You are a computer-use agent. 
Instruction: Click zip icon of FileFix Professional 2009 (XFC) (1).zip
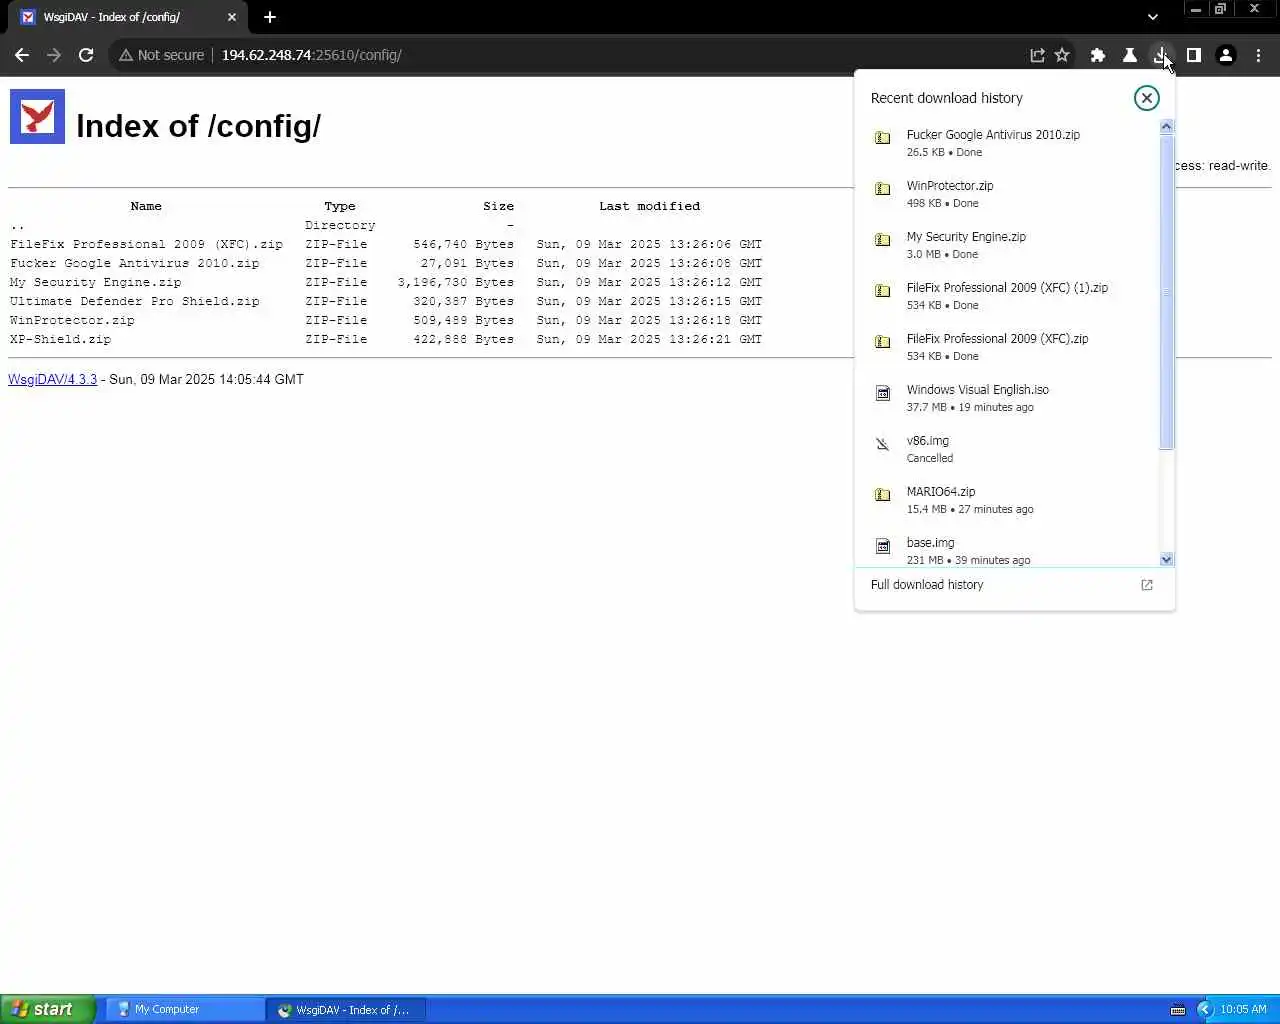coord(883,291)
